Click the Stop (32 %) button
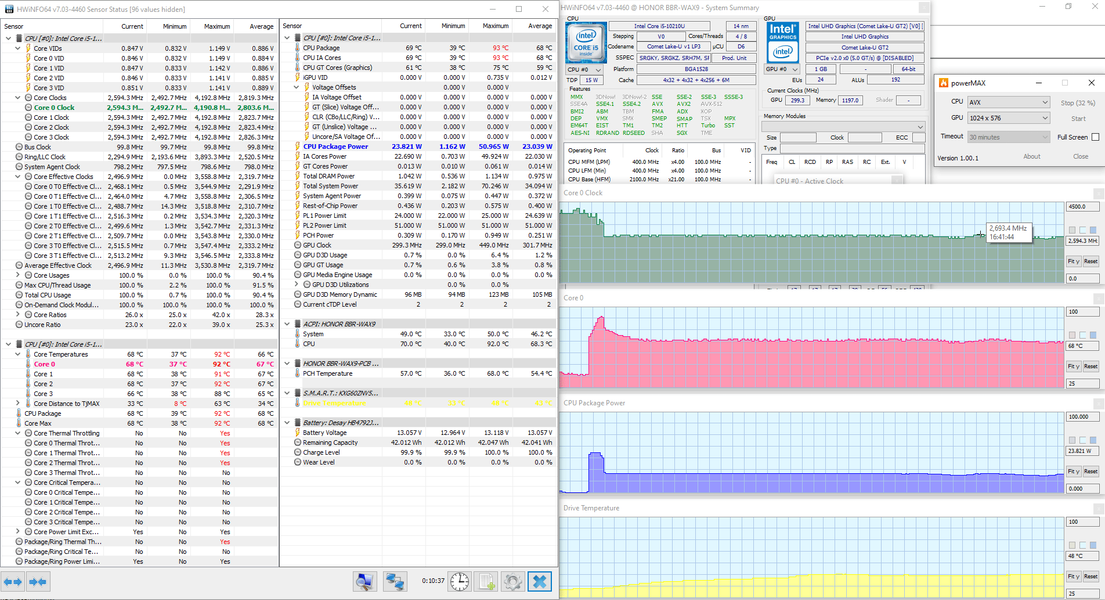The height and width of the screenshot is (600, 1105). coord(1078,103)
